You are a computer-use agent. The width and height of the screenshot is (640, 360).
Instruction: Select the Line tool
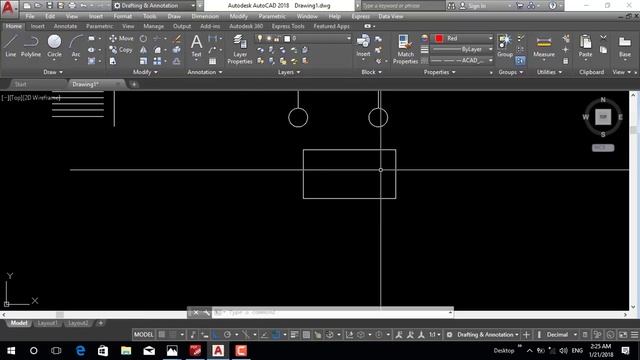[11, 45]
